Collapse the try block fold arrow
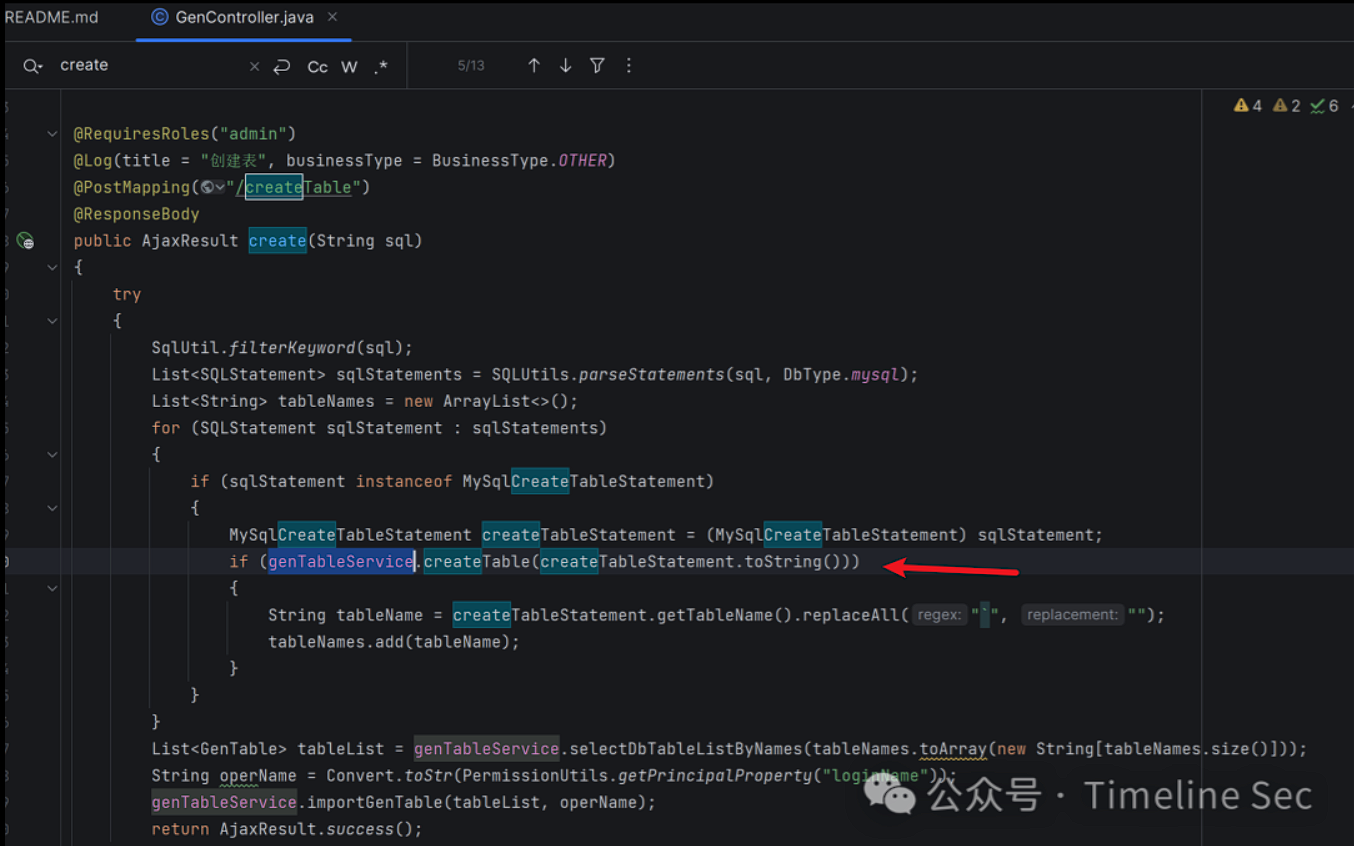1354x846 pixels. 52,321
